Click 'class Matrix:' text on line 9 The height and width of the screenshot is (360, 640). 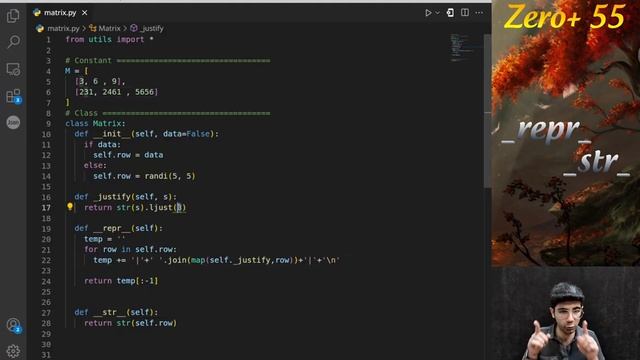point(96,123)
